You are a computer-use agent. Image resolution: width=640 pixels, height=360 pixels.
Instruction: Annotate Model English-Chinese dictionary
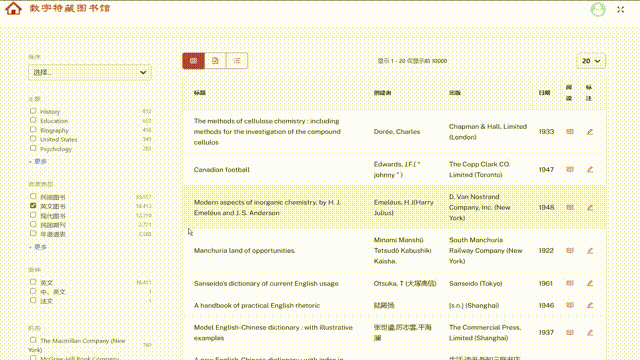click(590, 332)
